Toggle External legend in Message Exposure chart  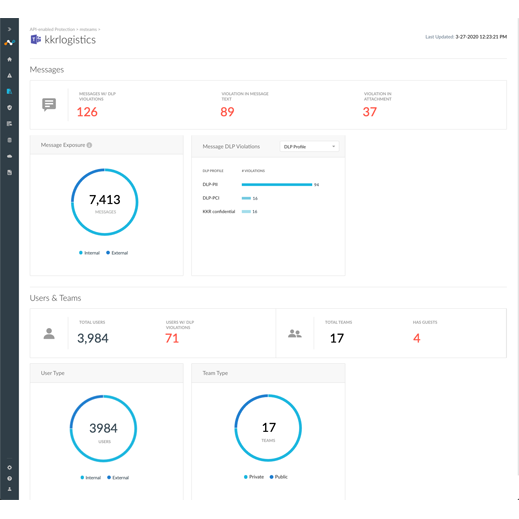pos(117,253)
